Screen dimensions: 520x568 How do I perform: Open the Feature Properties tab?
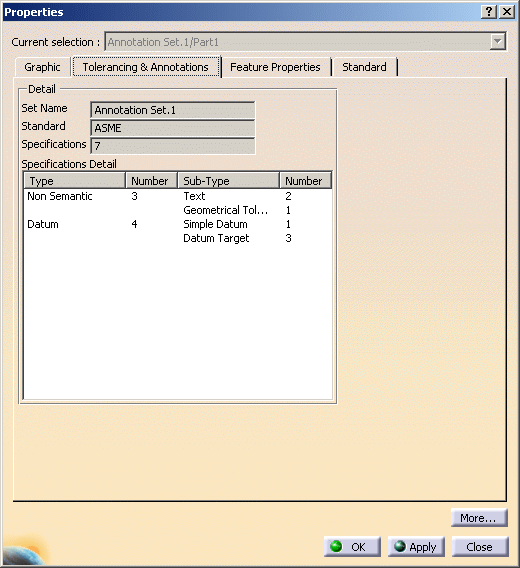(x=275, y=67)
